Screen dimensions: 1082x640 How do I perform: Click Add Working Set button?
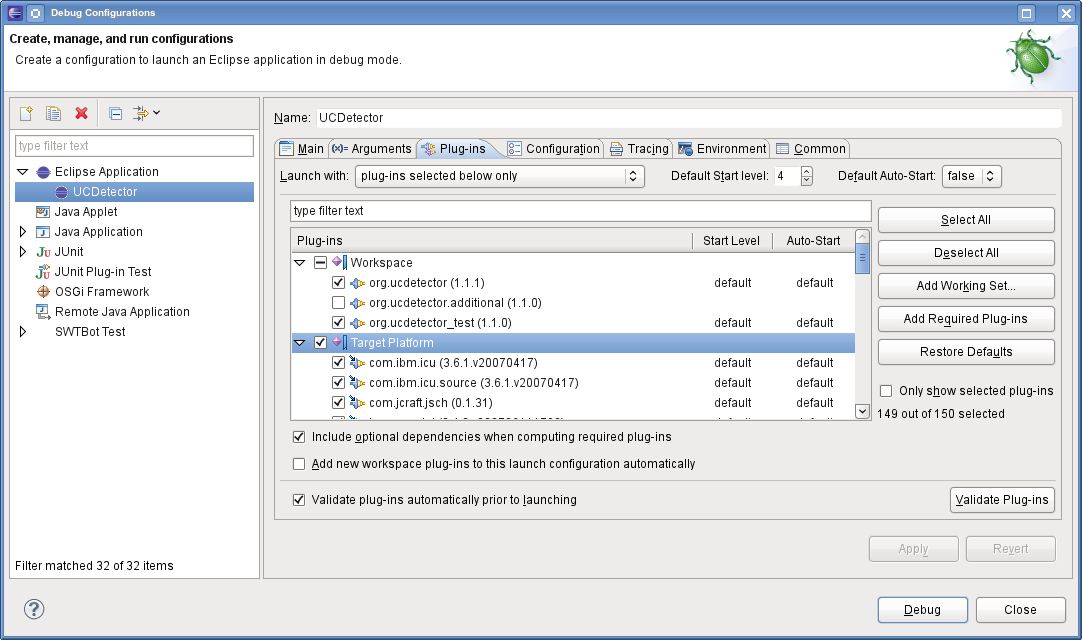[x=966, y=286]
